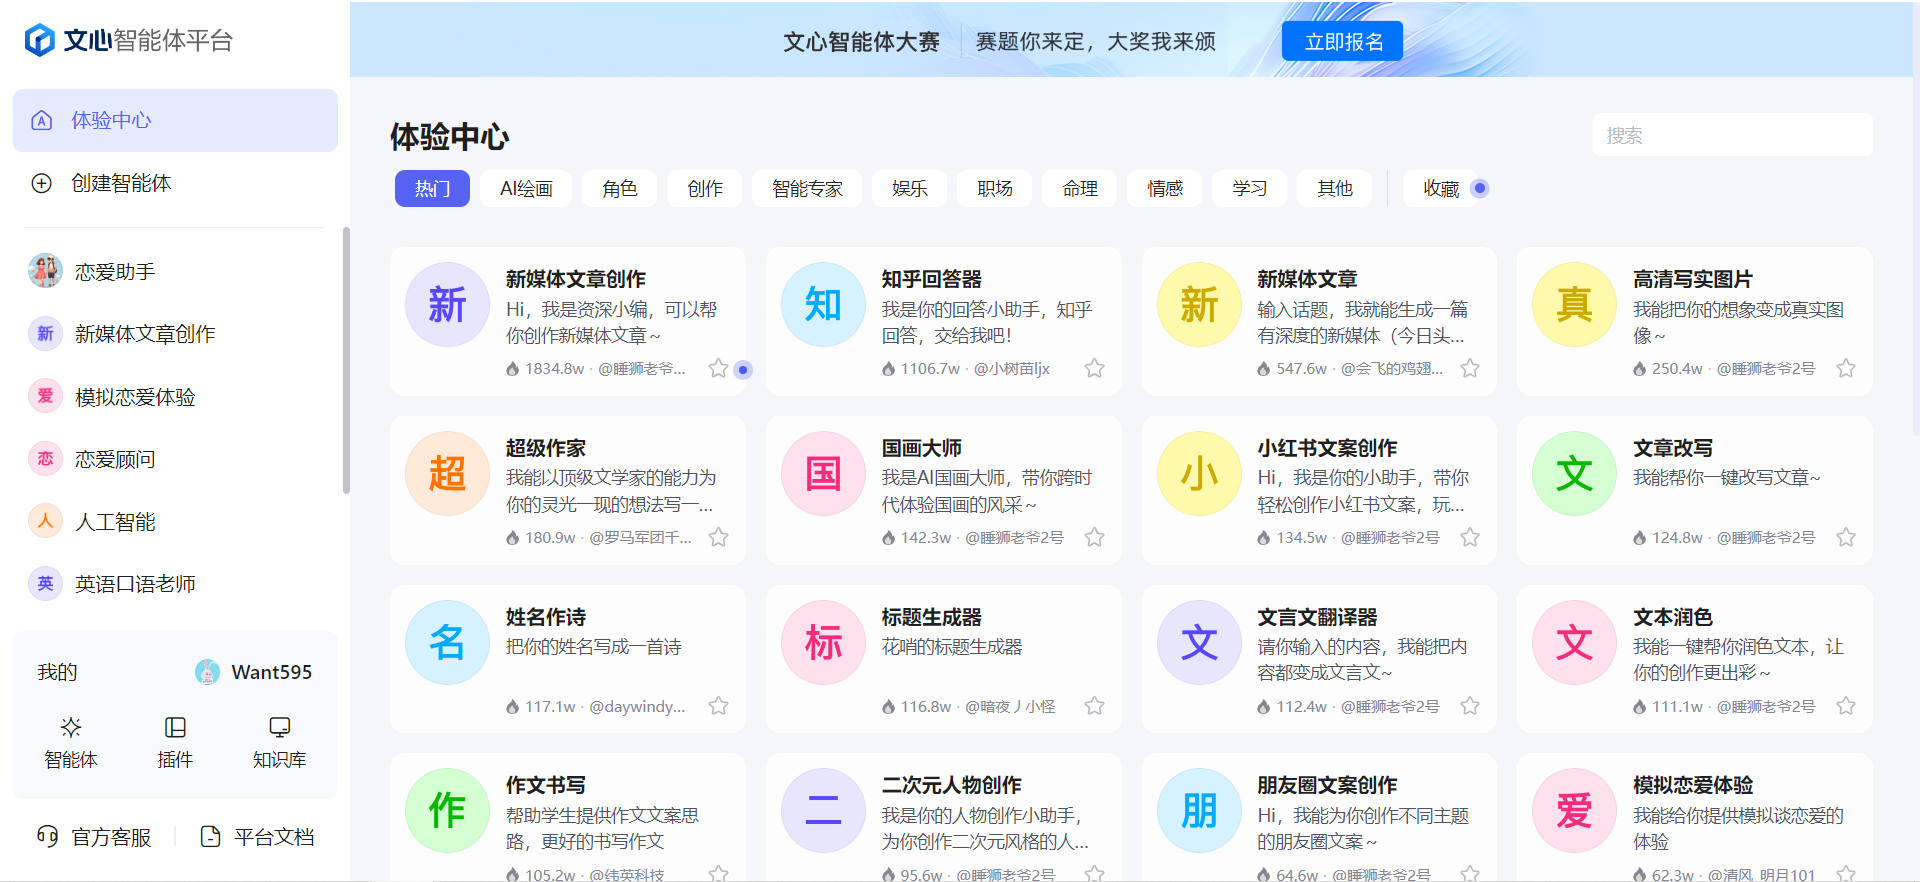Open the Want595 user avatar
The width and height of the screenshot is (1920, 882).
(207, 672)
